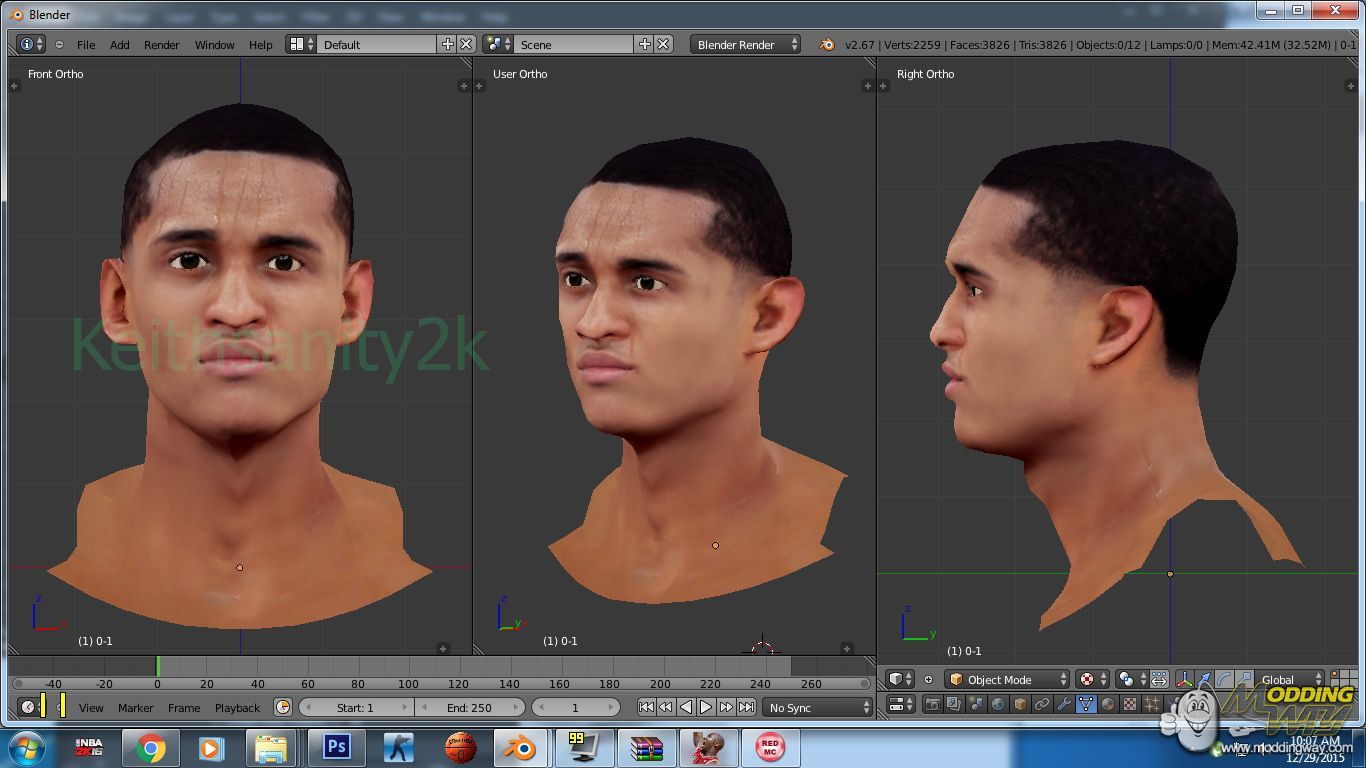This screenshot has height=768, width=1366.
Task: Open the World properties tab
Action: click(997, 704)
